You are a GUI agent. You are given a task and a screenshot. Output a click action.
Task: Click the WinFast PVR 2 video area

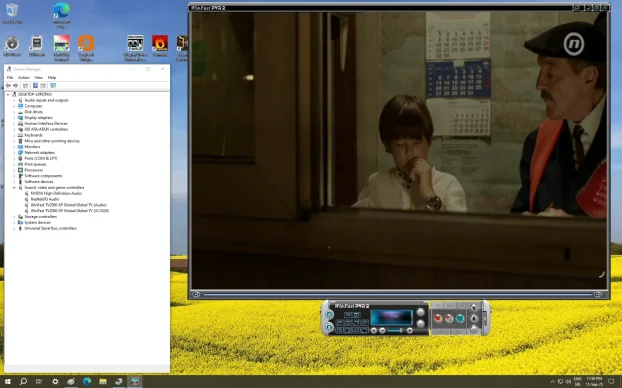399,150
